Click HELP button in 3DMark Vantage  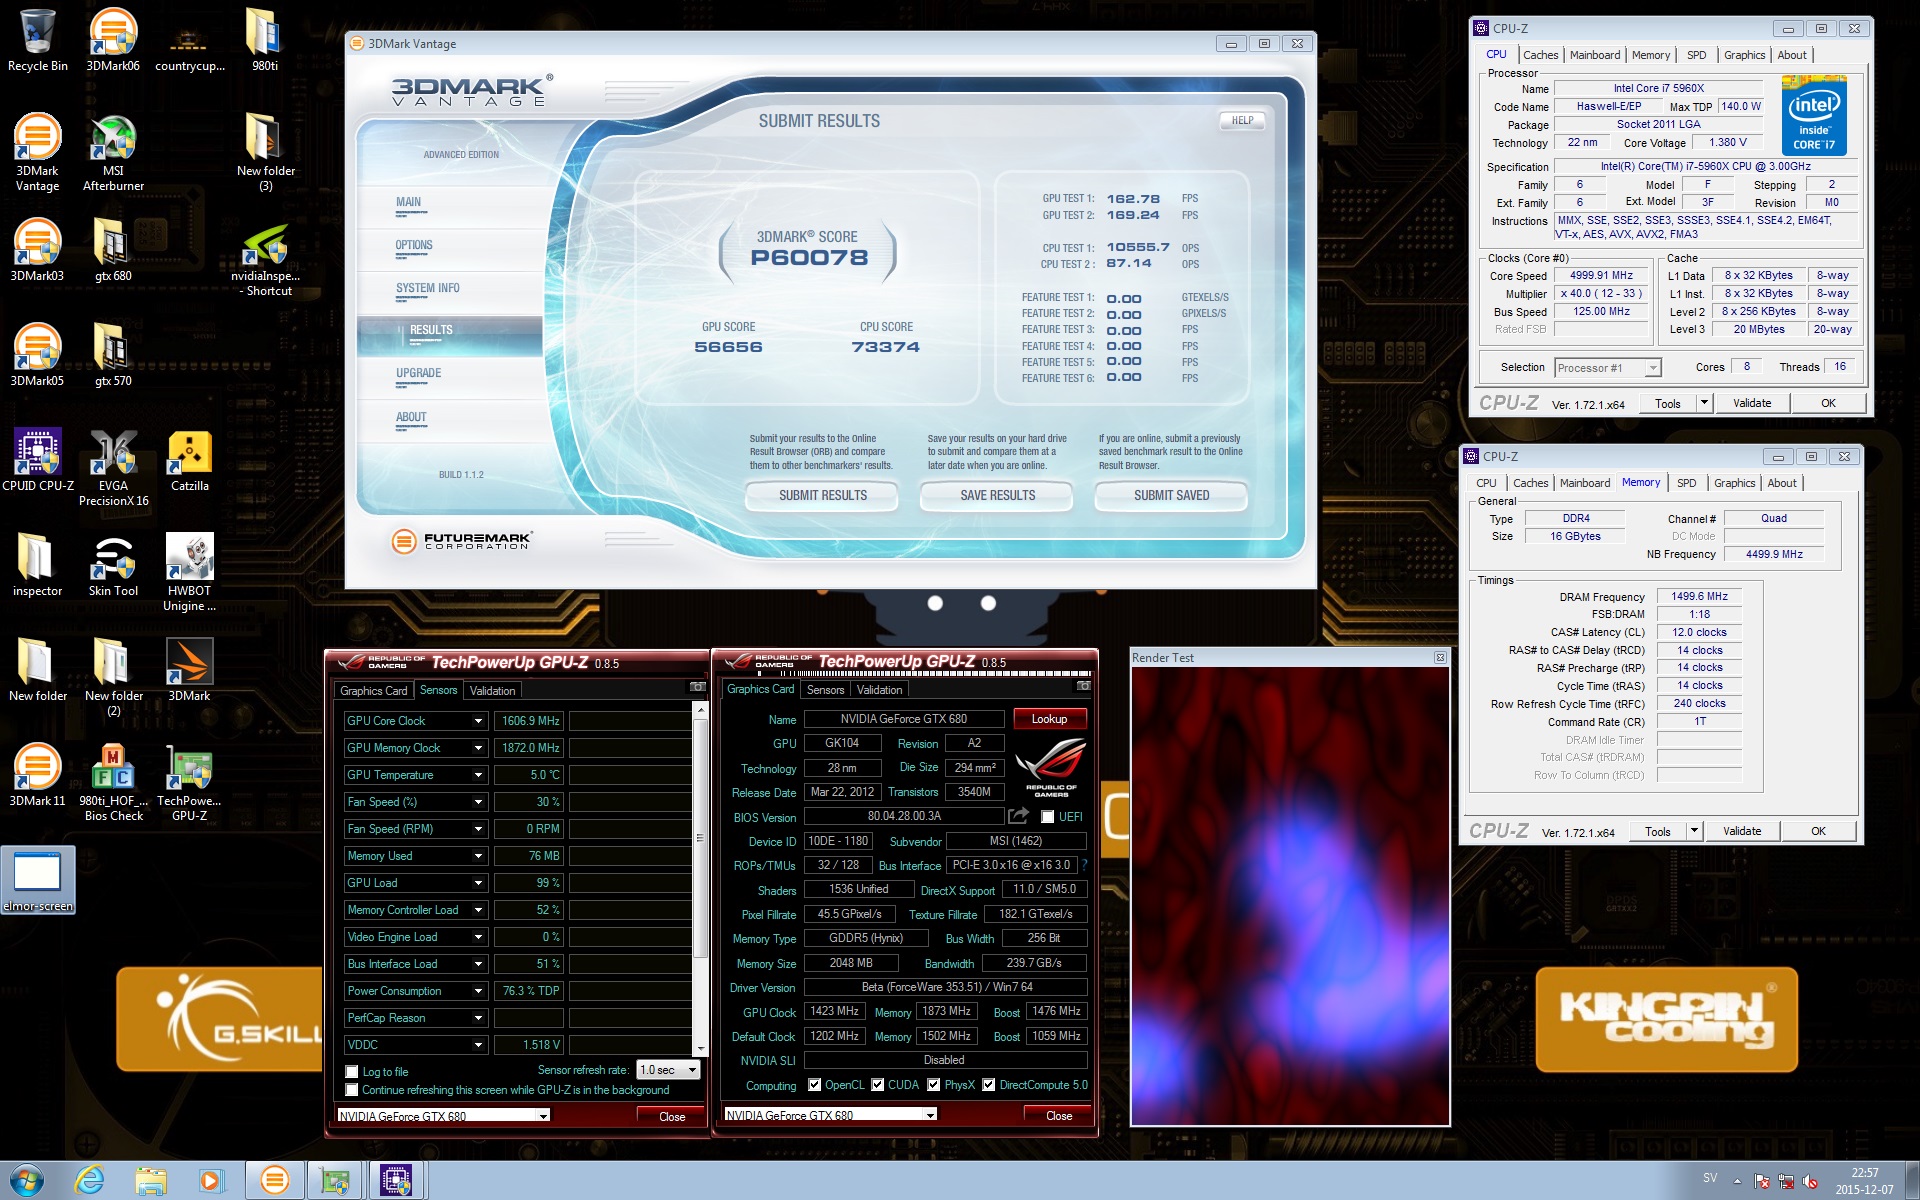click(1242, 120)
